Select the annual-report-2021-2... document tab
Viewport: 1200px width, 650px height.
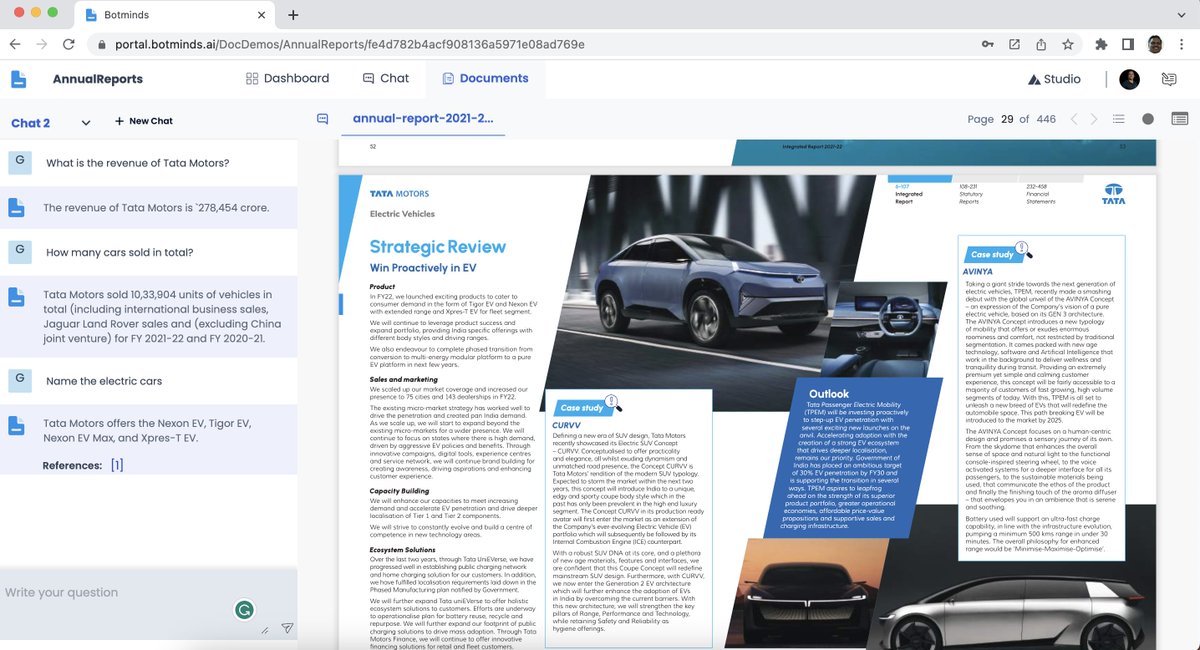(x=423, y=118)
